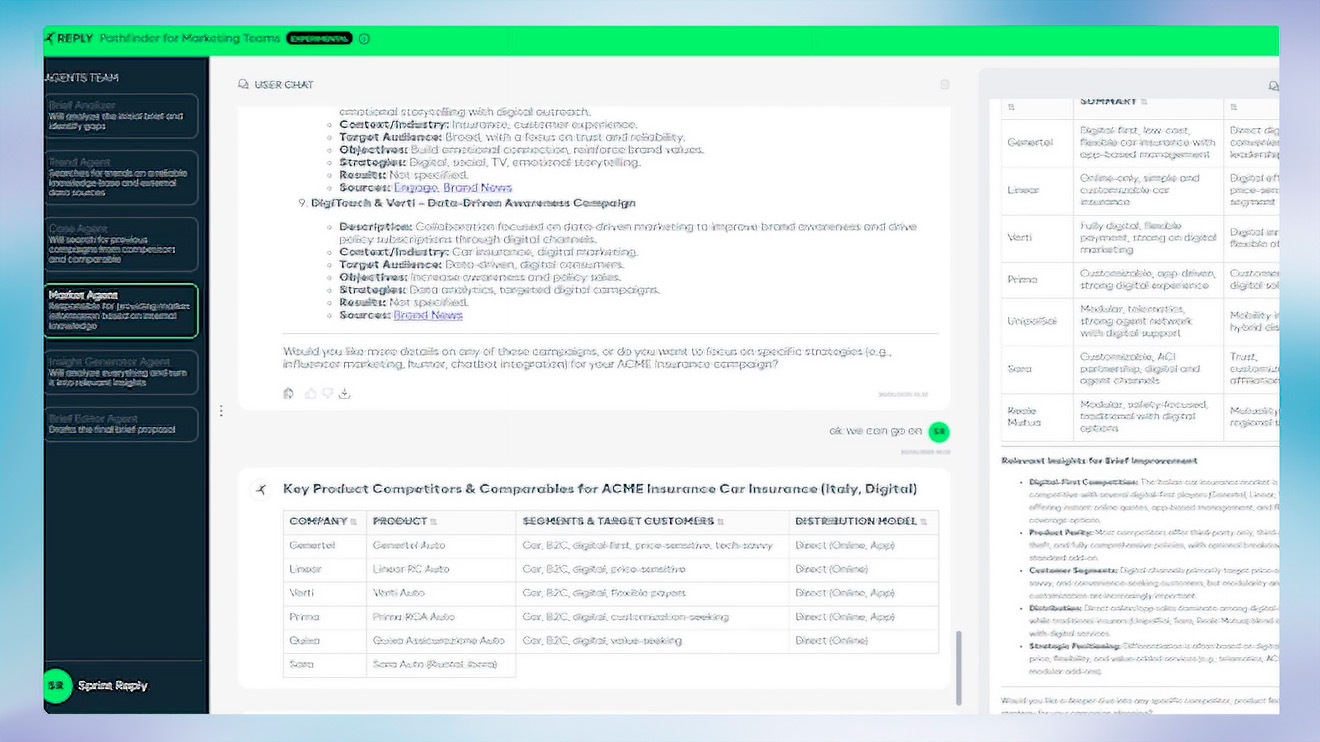Open the Insight Generator Agent
The image size is (1320, 742).
click(120, 372)
